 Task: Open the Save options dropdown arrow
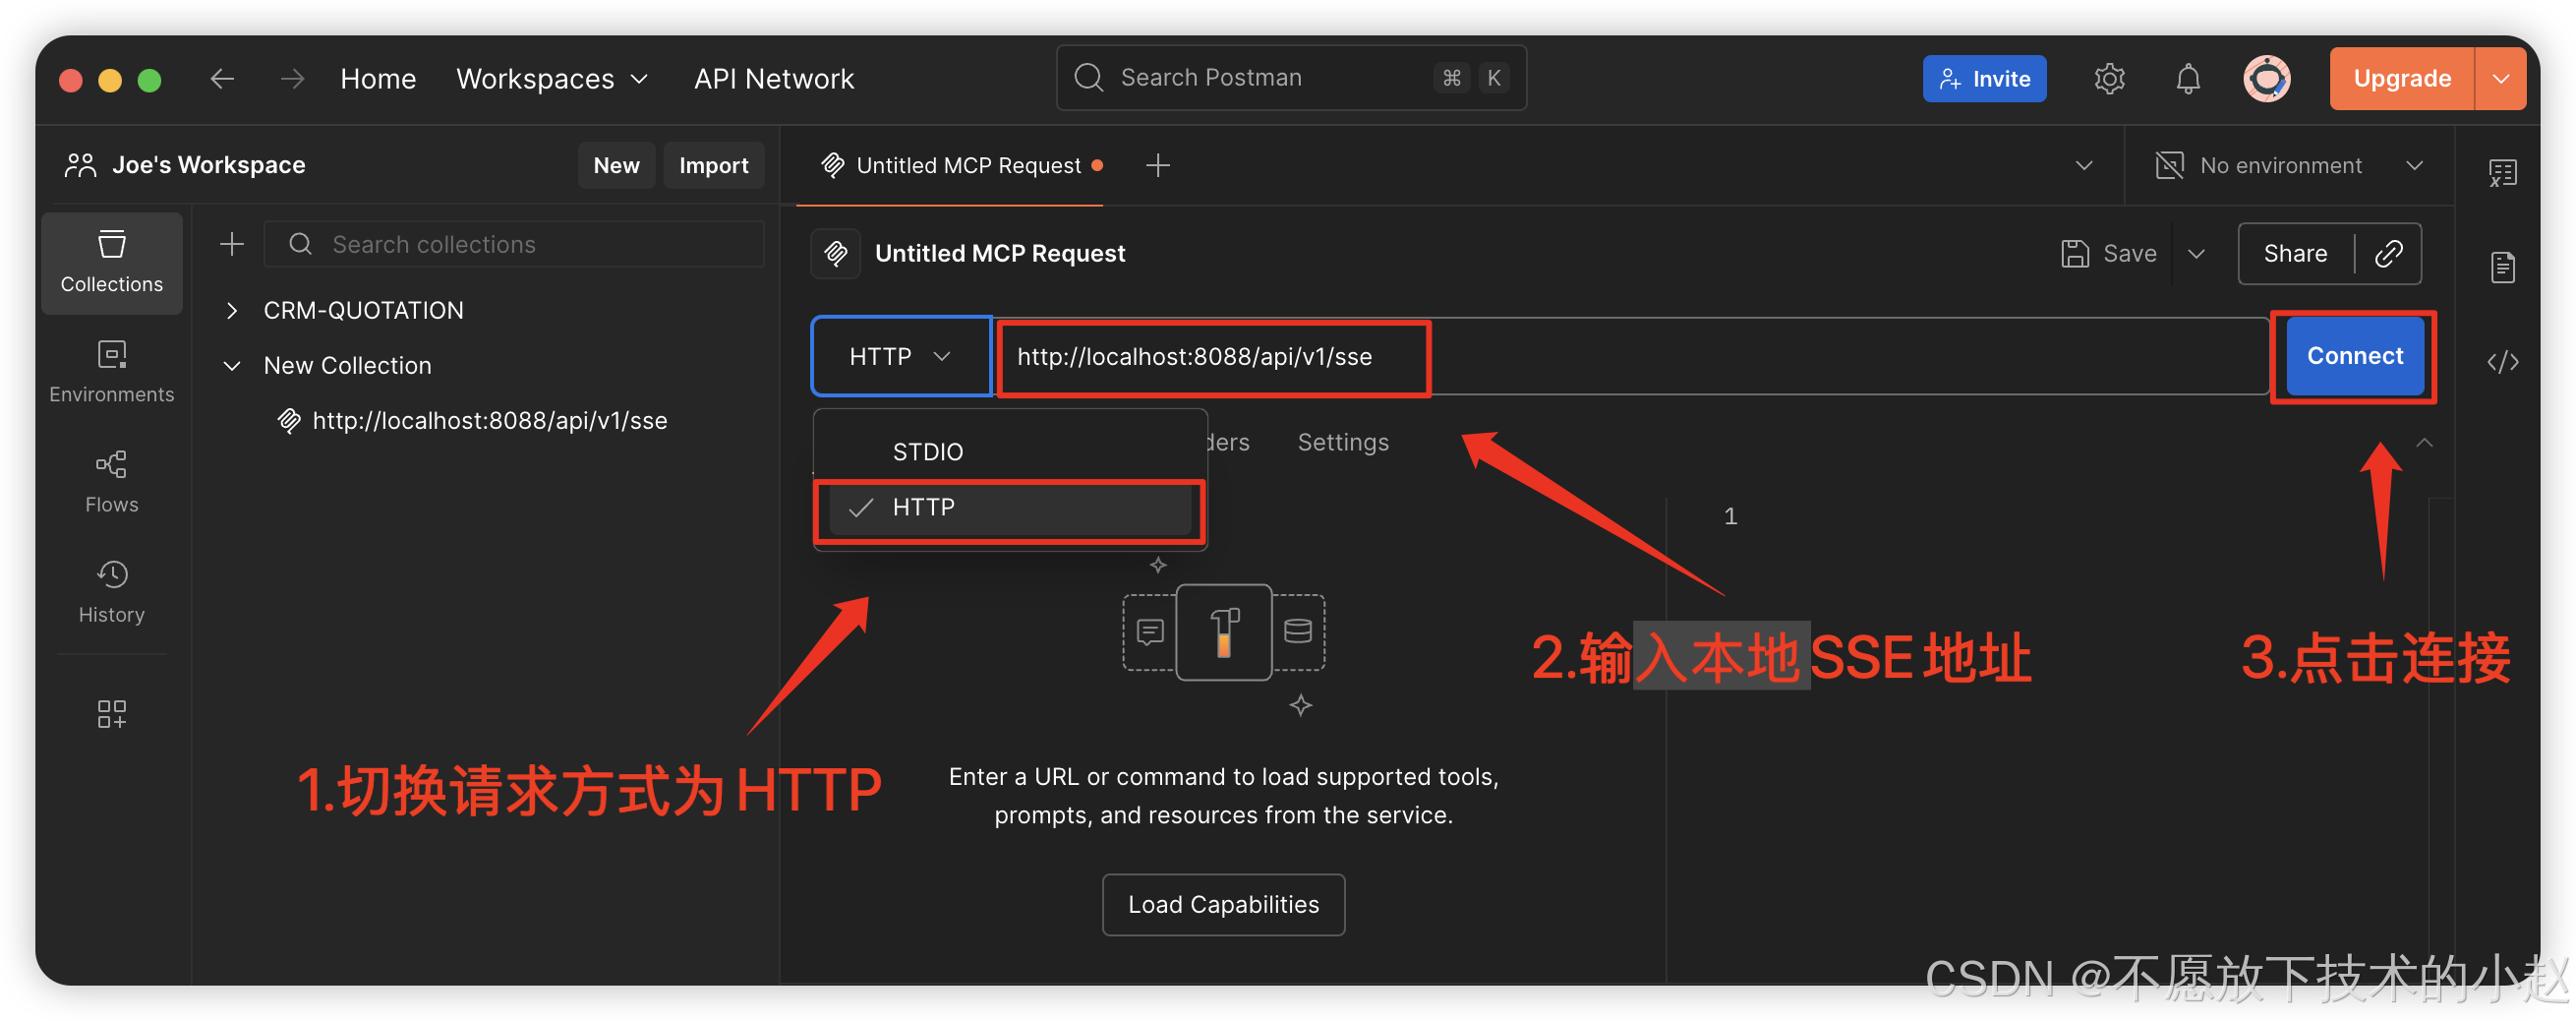pos(2196,253)
